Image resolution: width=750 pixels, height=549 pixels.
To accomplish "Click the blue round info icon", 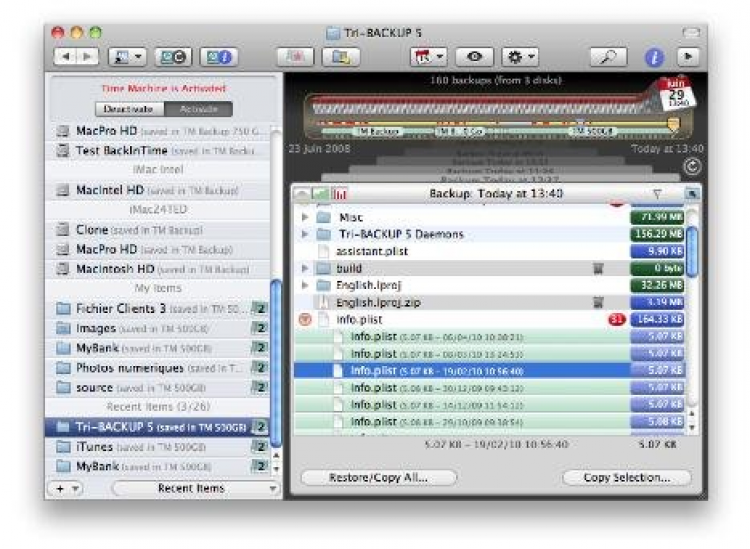I will click(654, 57).
